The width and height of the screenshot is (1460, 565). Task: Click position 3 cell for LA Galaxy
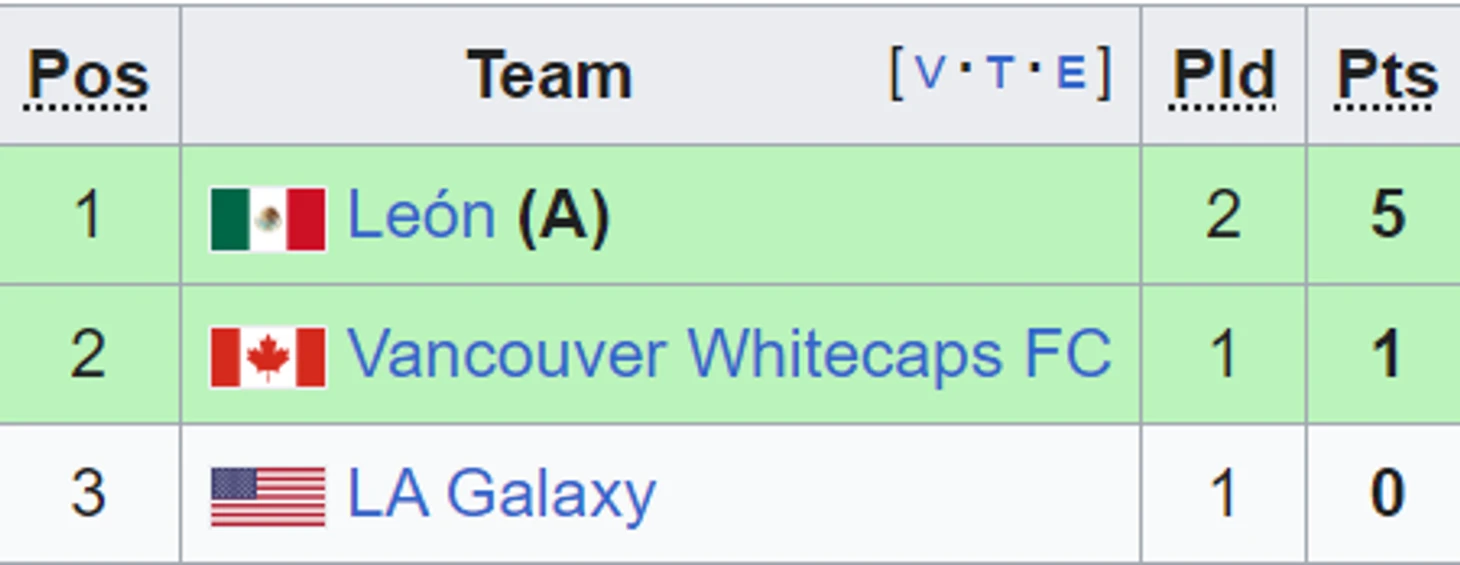(x=90, y=494)
